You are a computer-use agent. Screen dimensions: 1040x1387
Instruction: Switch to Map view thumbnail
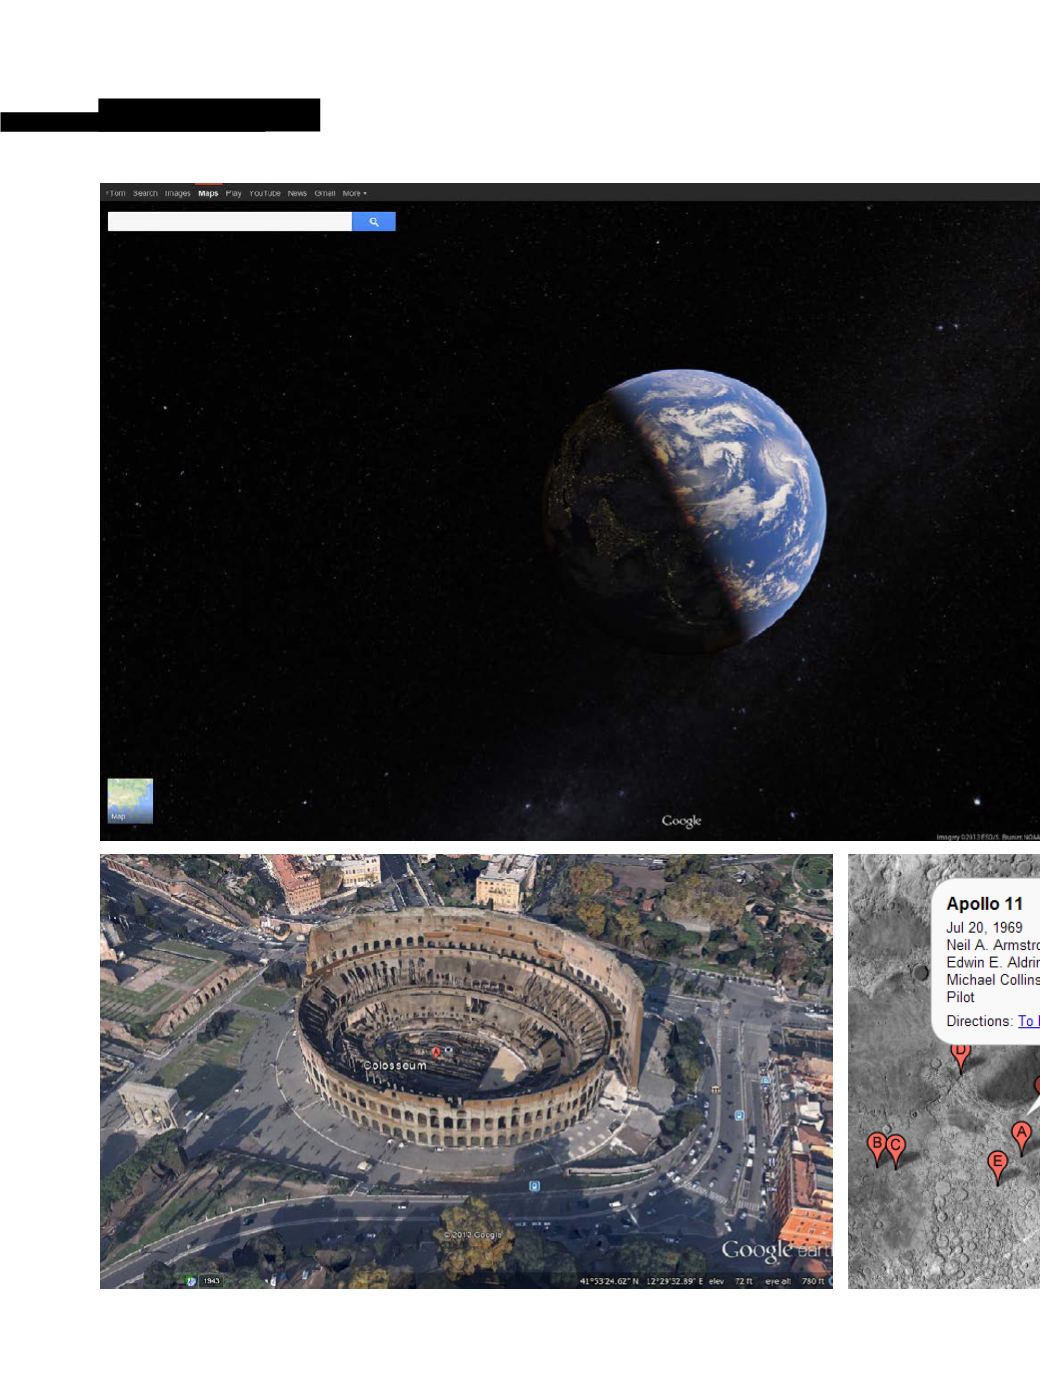coord(130,801)
